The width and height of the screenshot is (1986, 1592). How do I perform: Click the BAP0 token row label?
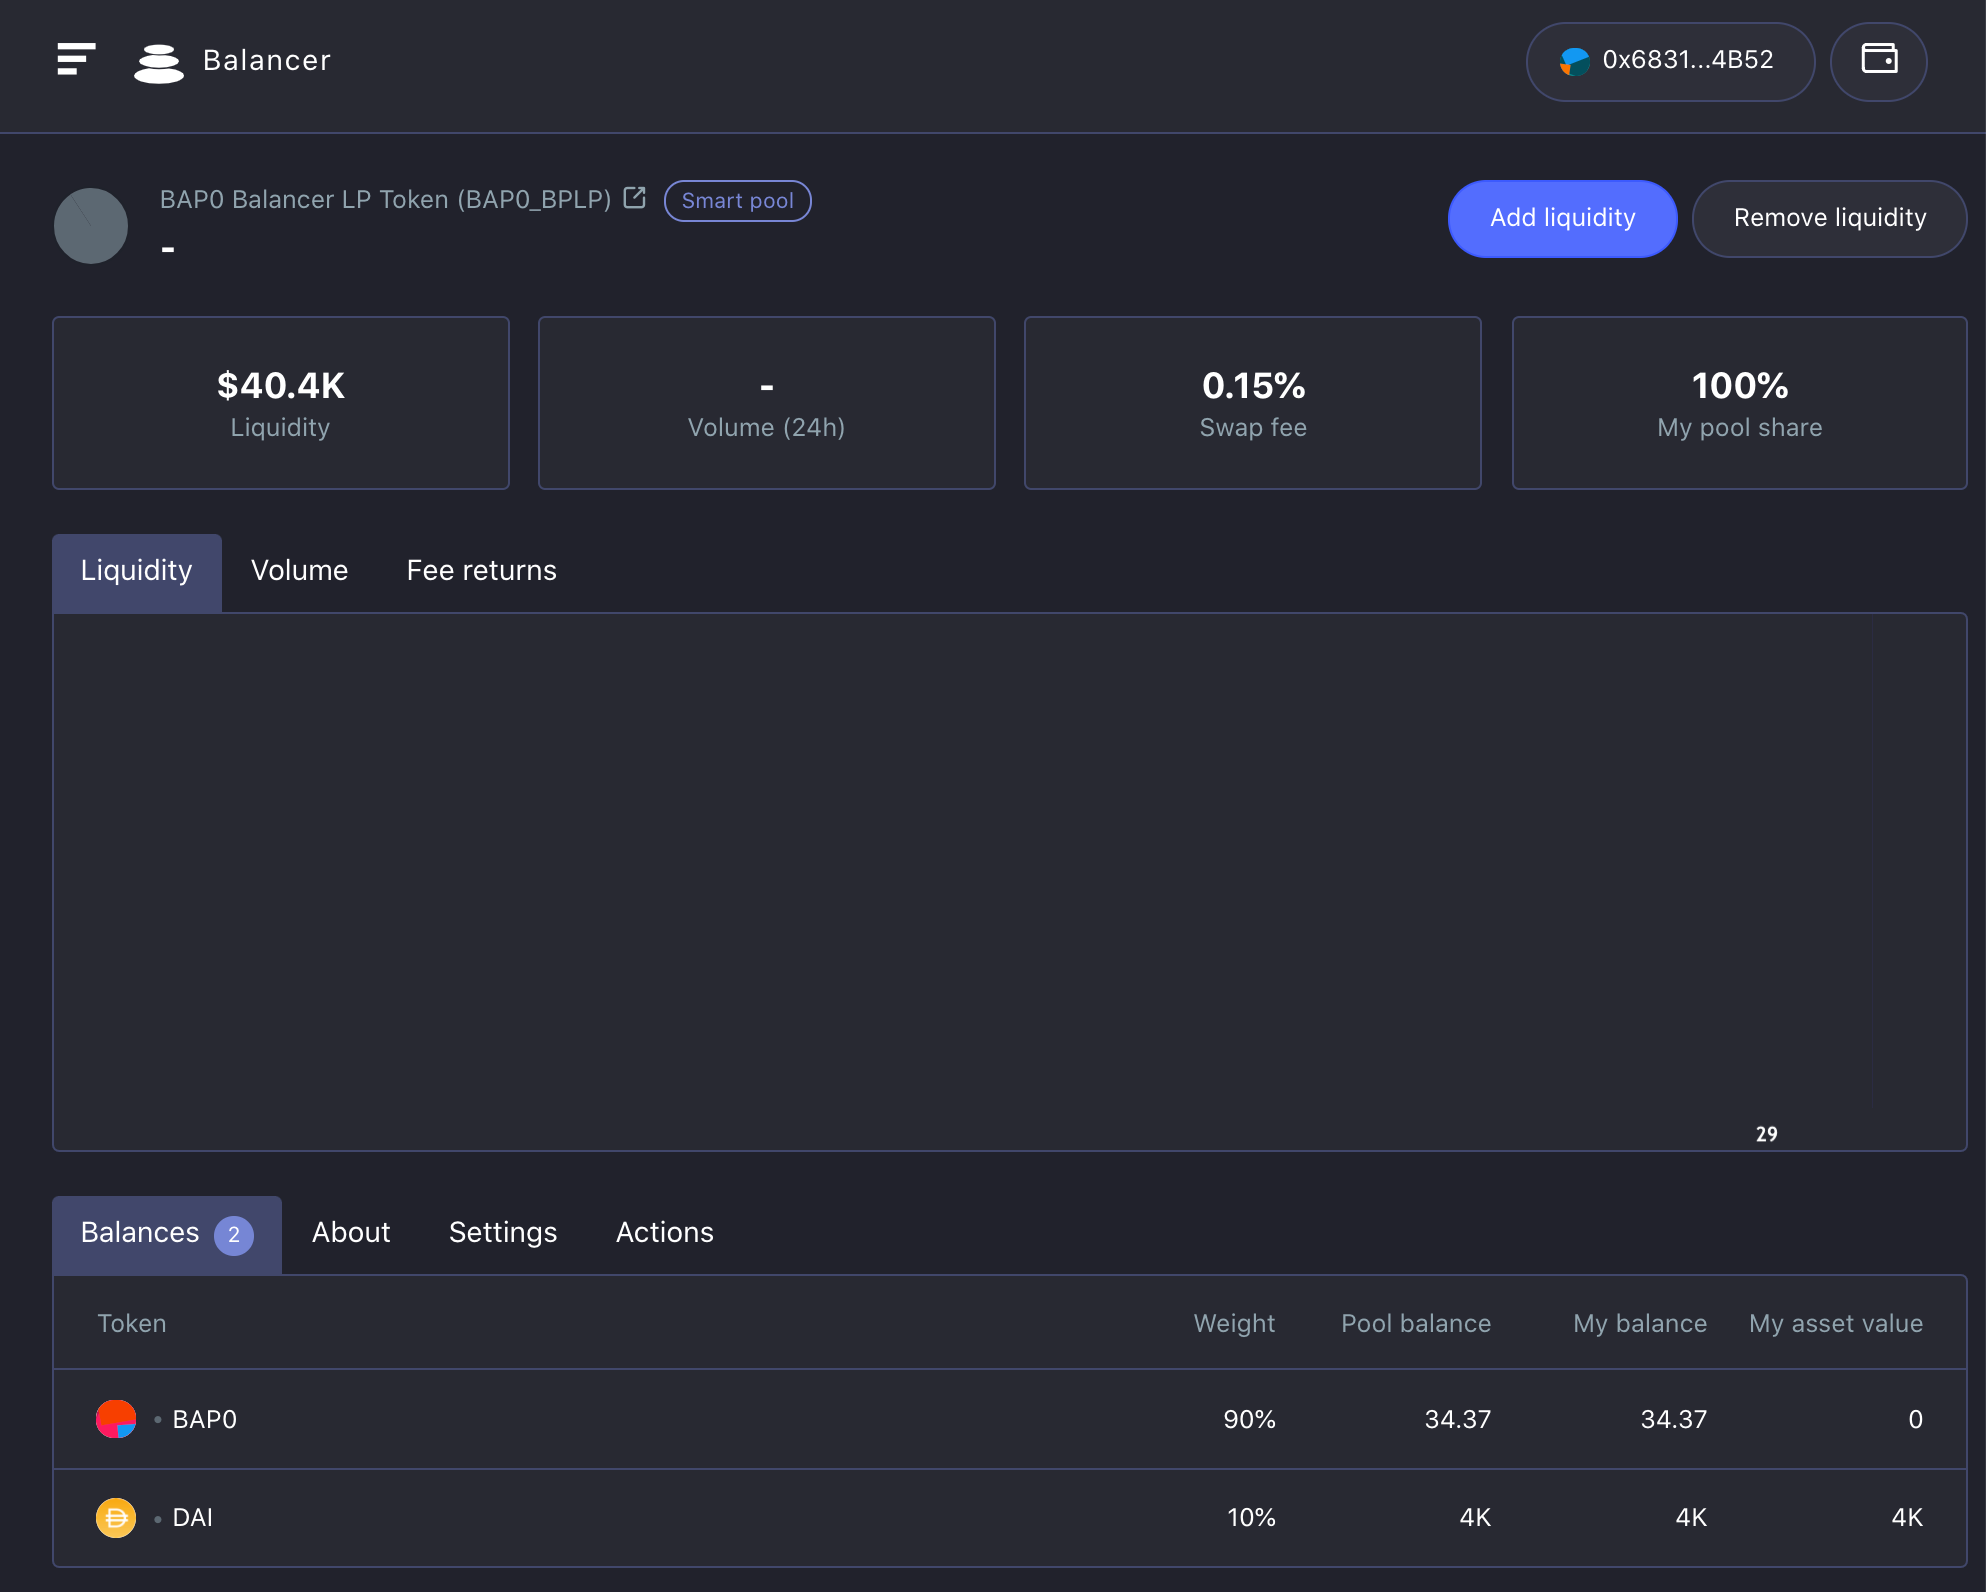click(204, 1419)
